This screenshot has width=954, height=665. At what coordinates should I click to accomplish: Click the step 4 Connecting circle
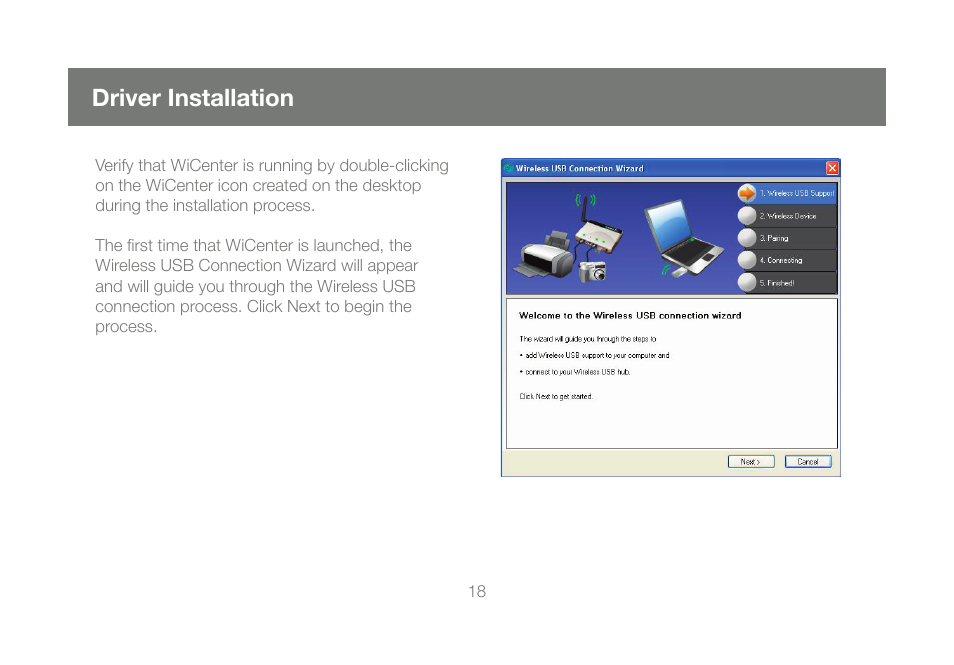point(747,260)
